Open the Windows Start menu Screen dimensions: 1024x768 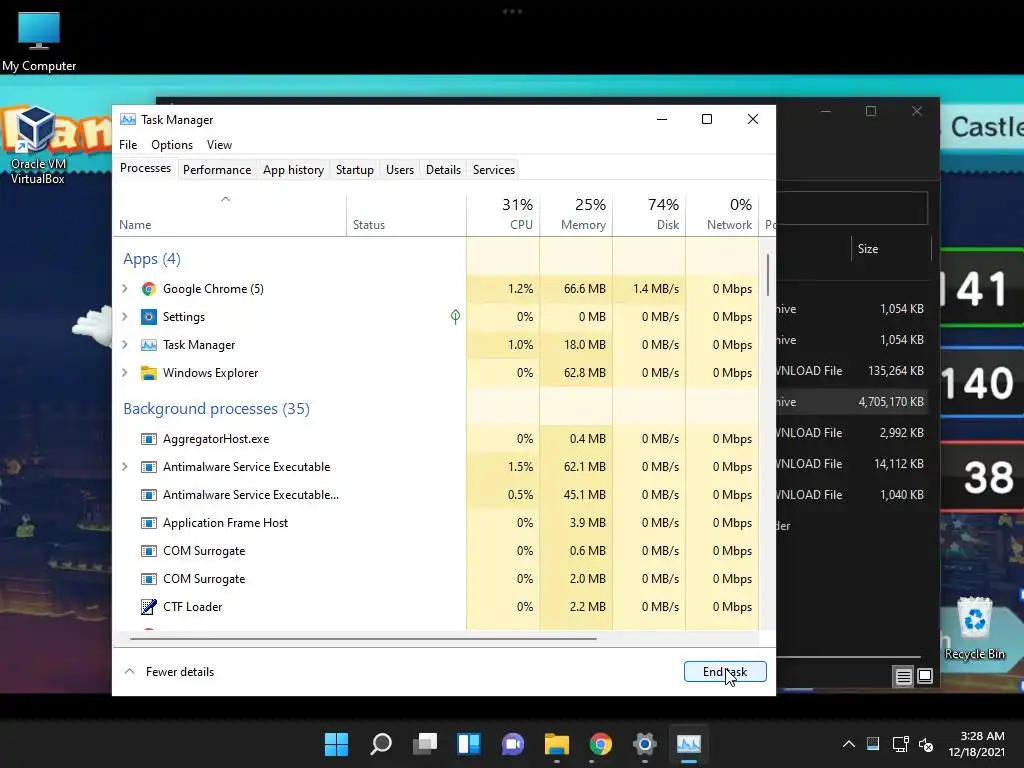pos(337,744)
